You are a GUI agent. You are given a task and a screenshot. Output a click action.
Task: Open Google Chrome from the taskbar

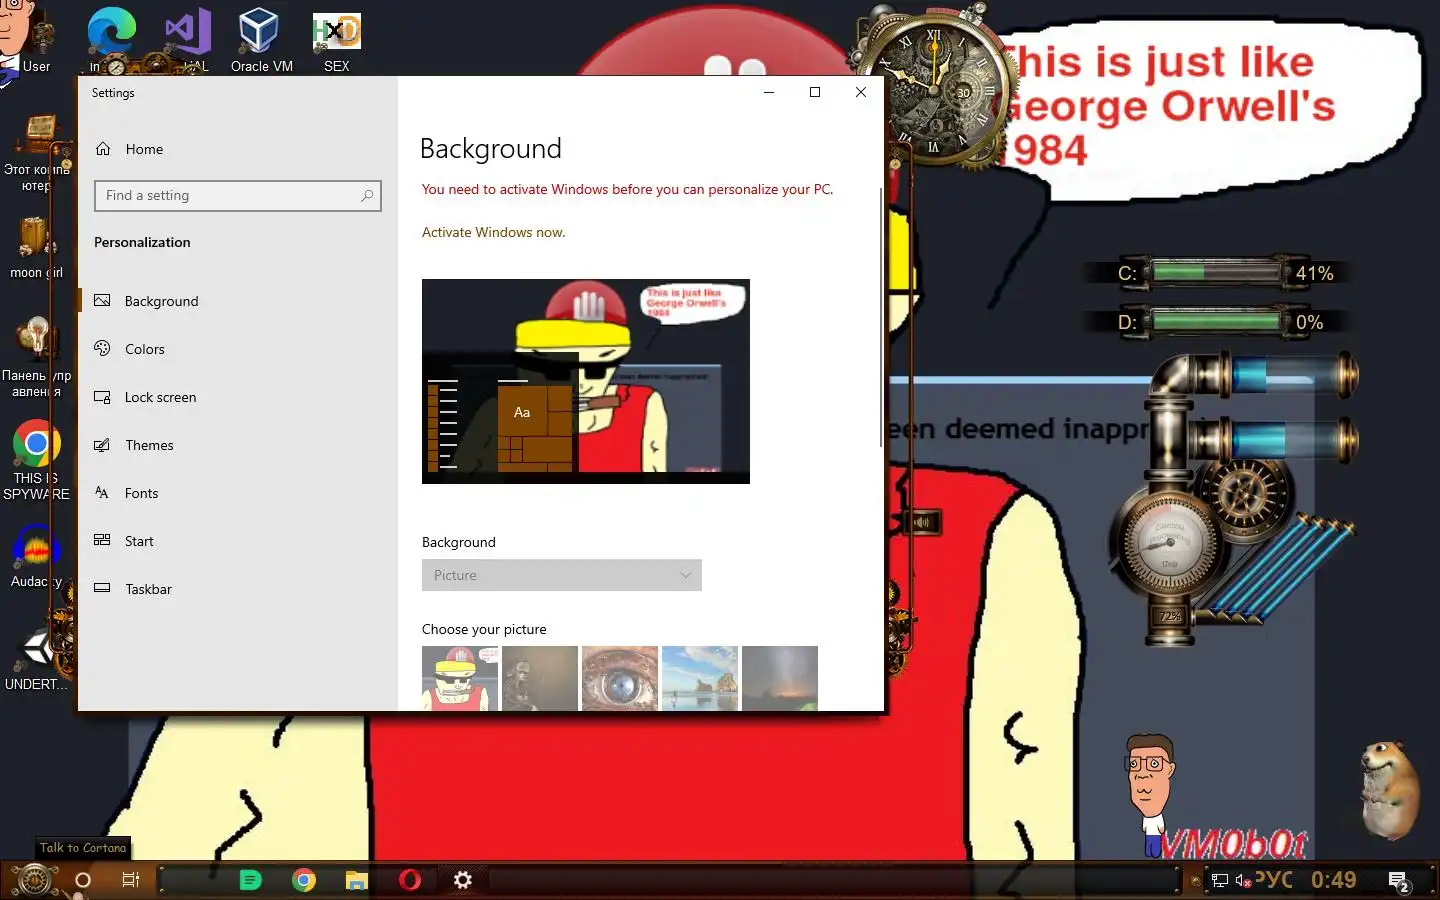point(304,880)
